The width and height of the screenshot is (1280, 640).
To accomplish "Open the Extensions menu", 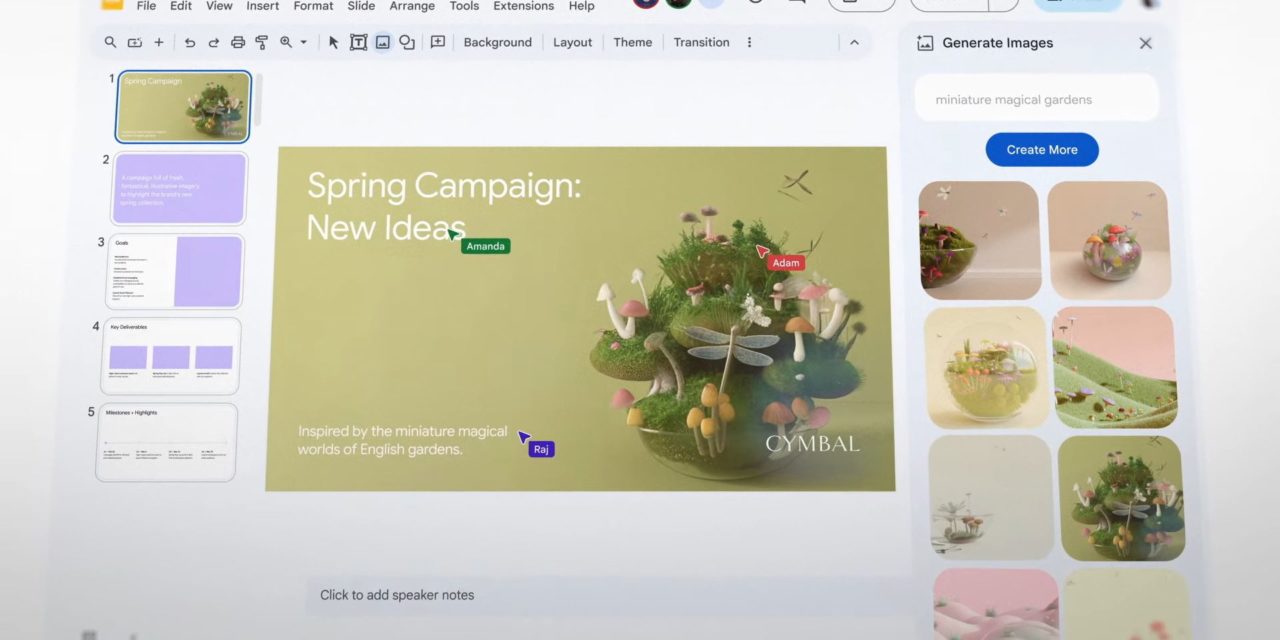I will point(523,6).
